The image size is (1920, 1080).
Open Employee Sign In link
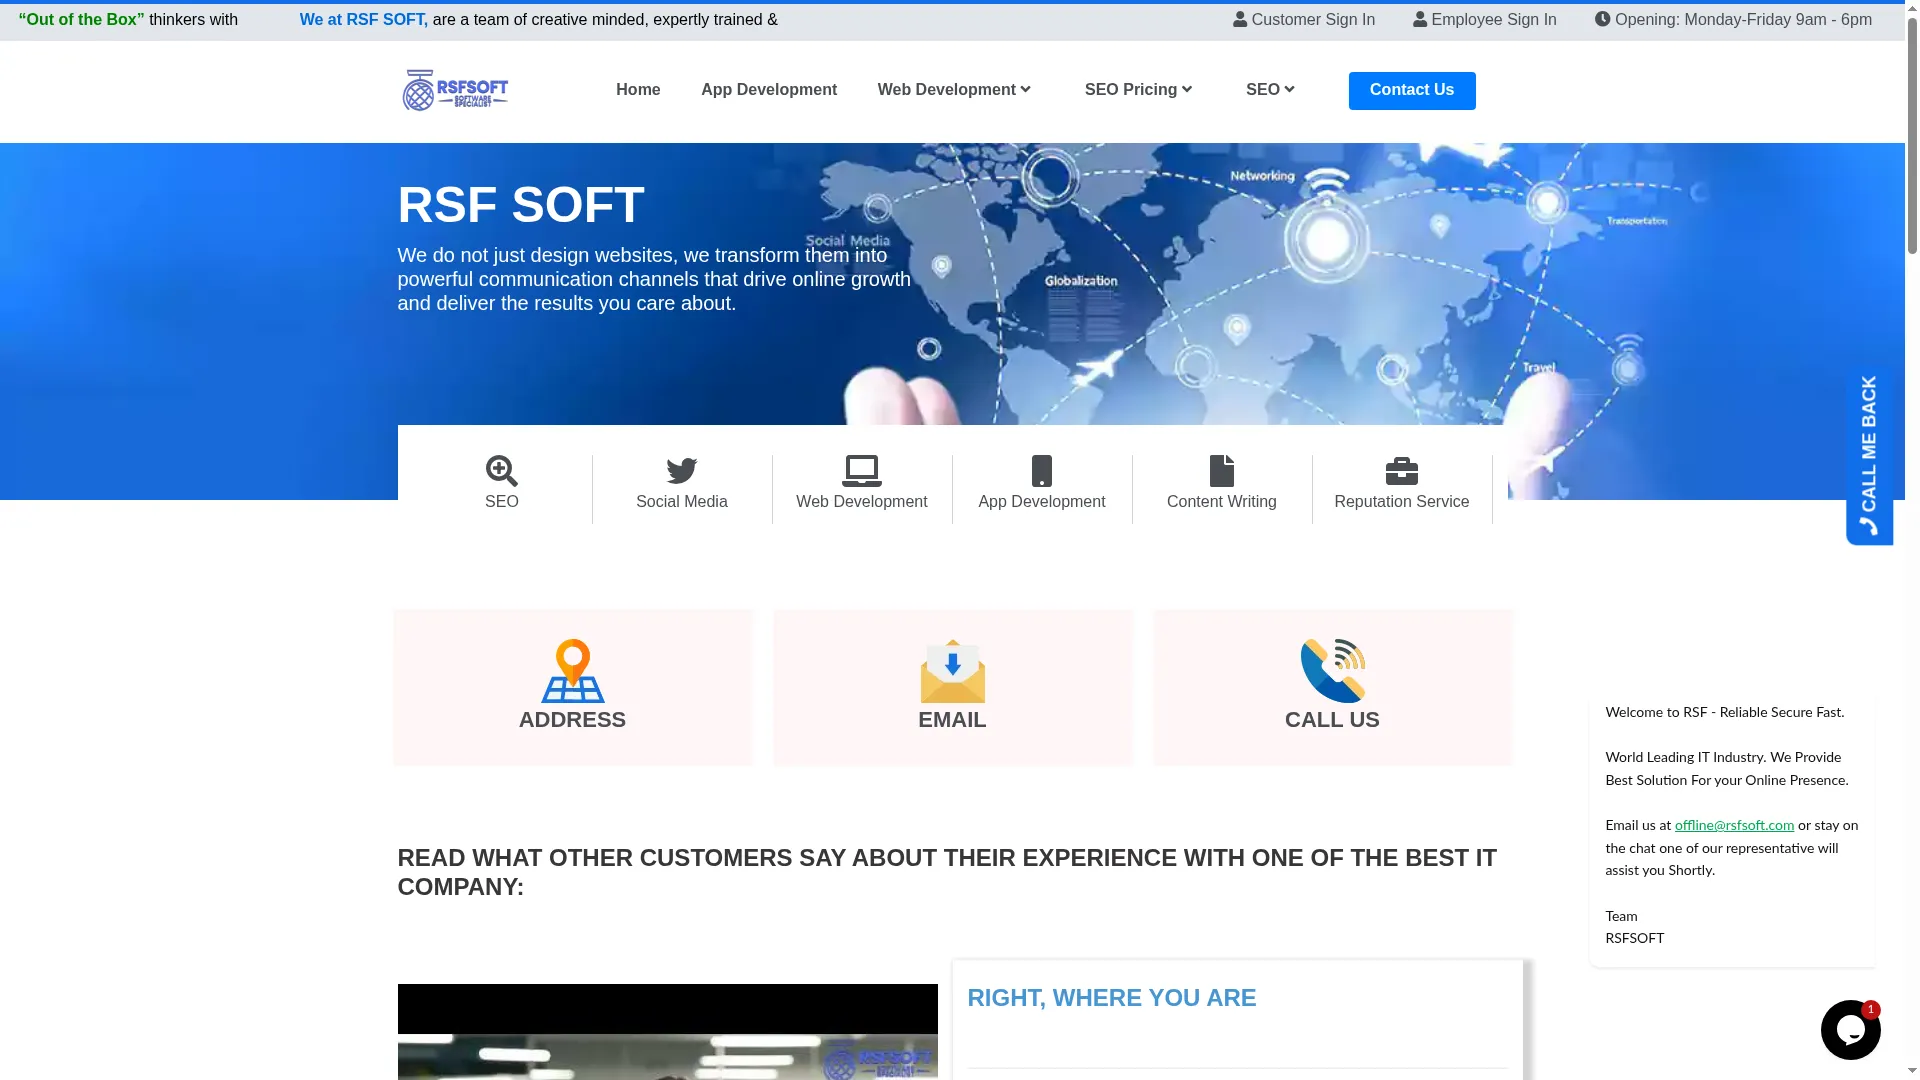(x=1485, y=20)
